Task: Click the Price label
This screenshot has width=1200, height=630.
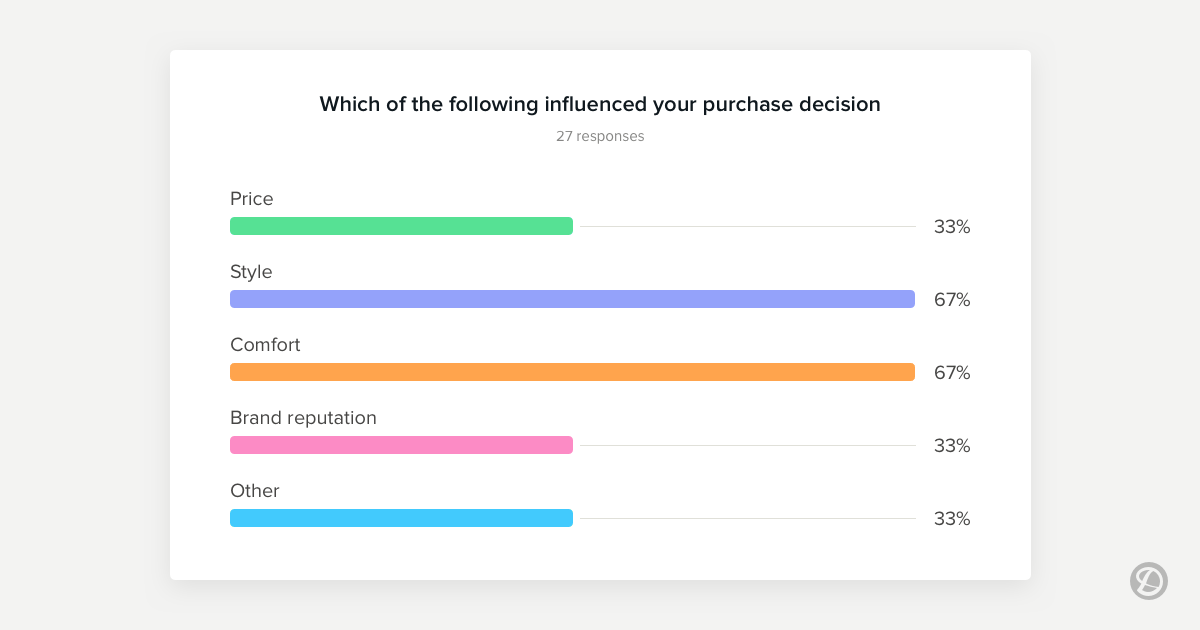Action: (x=252, y=199)
